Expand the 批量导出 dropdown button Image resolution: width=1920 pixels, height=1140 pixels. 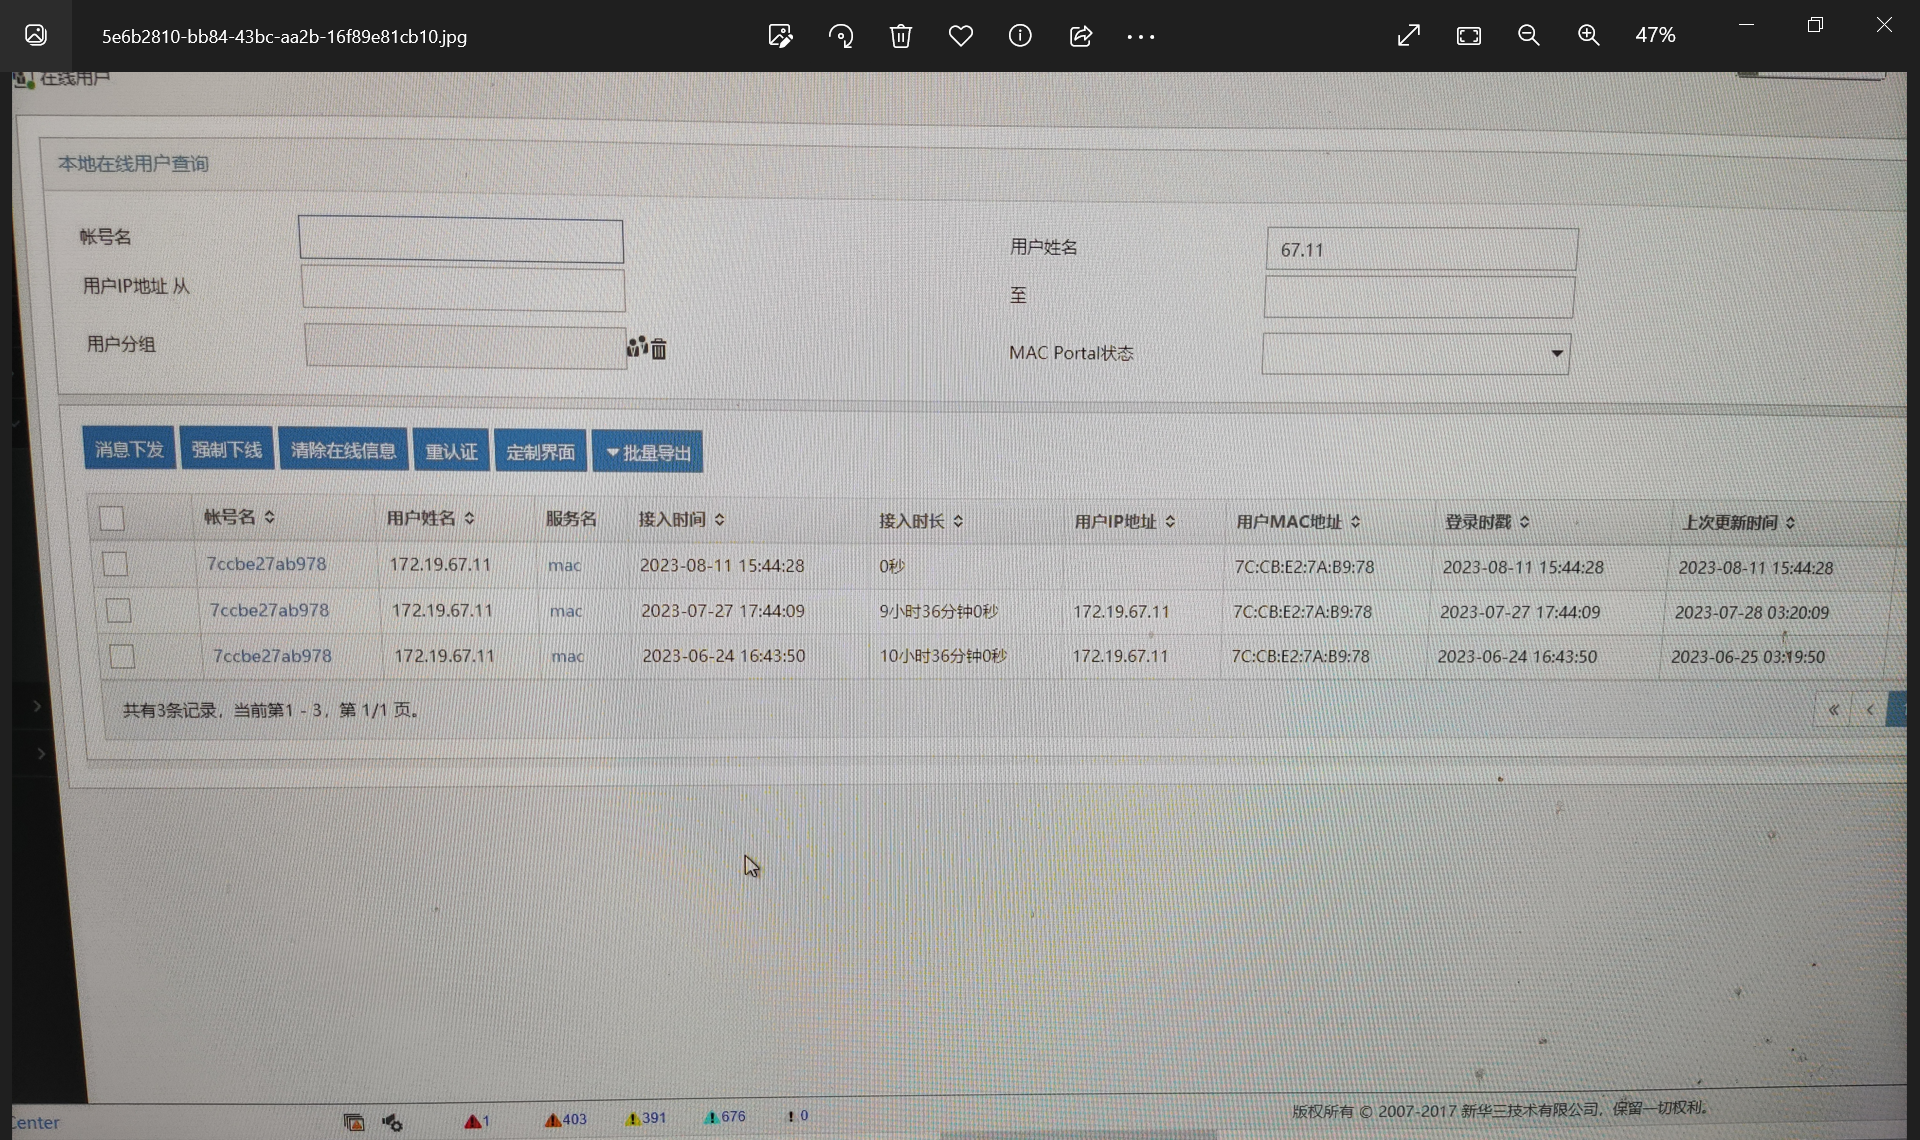[x=648, y=452]
